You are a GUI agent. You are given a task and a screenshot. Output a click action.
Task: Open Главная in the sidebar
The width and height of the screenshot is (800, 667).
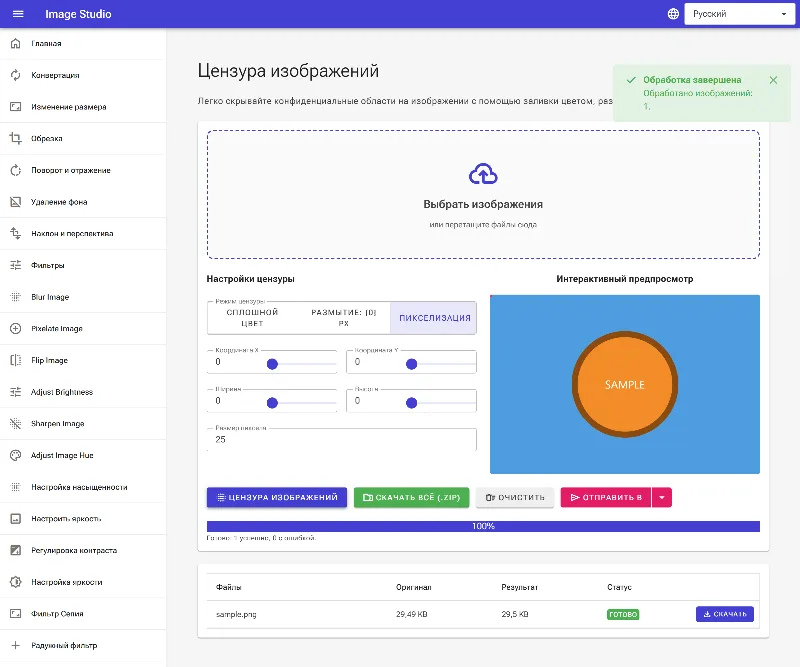click(83, 43)
